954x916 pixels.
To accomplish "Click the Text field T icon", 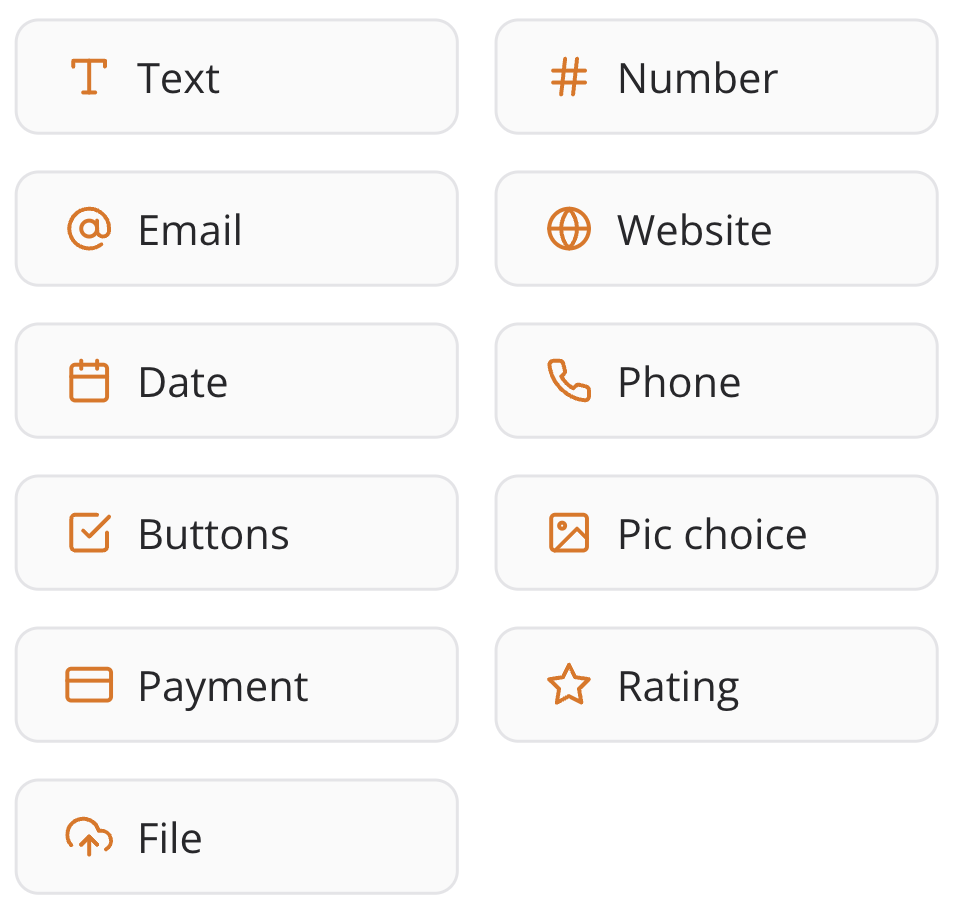I will point(89,77).
